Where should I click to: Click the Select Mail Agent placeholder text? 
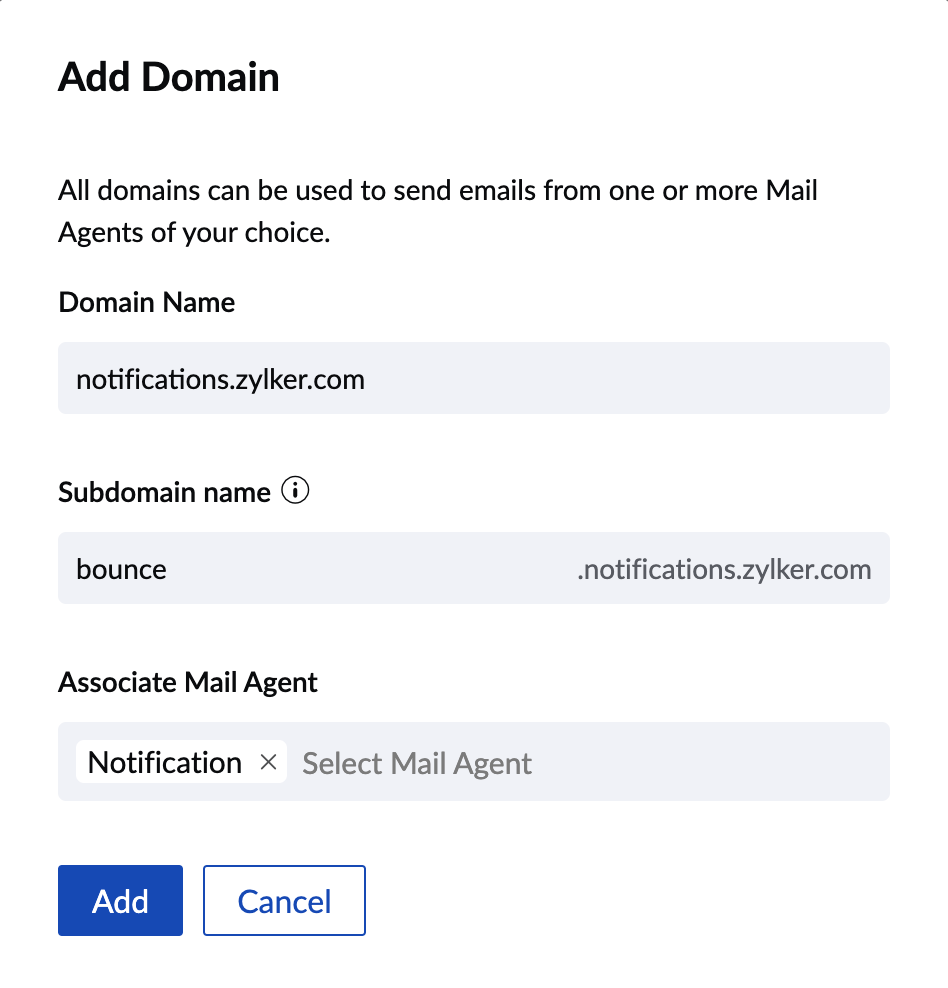coord(417,764)
